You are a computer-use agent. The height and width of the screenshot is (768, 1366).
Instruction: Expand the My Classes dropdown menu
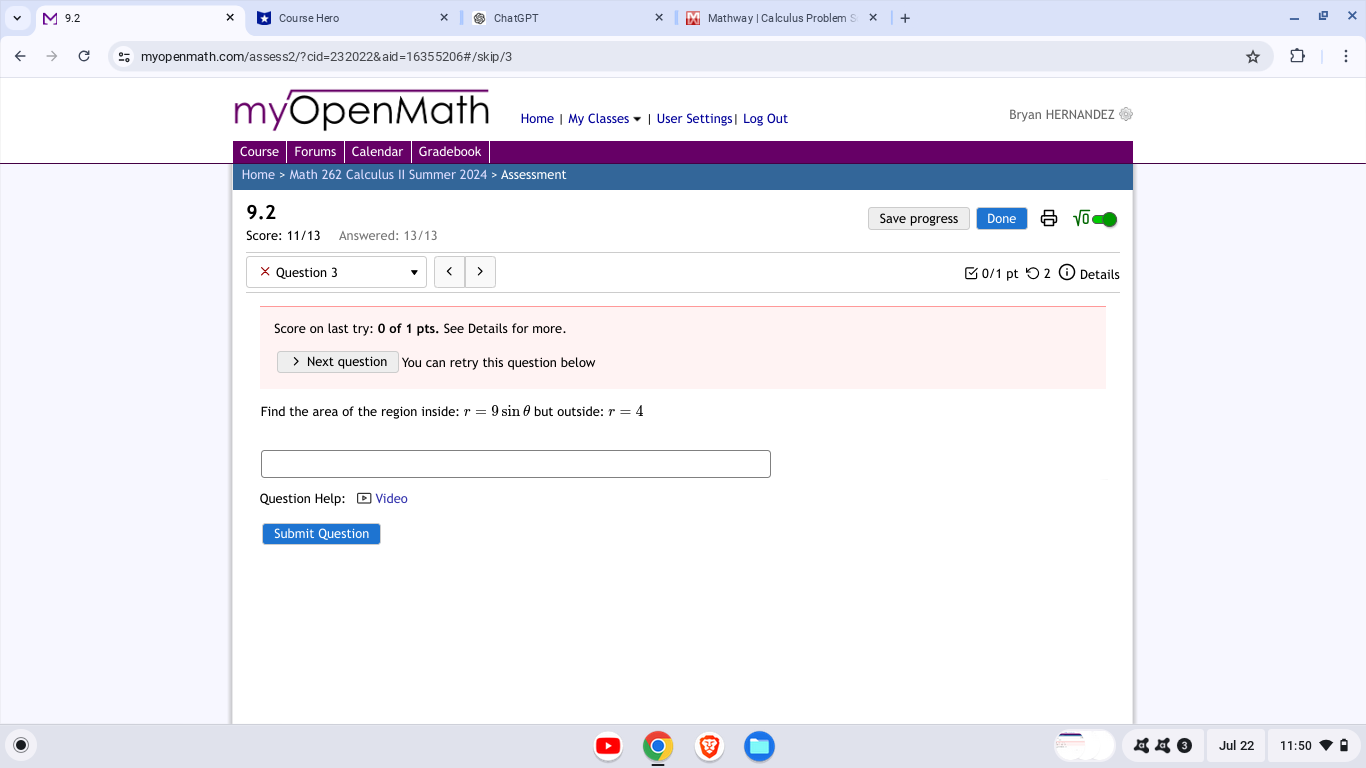click(605, 118)
